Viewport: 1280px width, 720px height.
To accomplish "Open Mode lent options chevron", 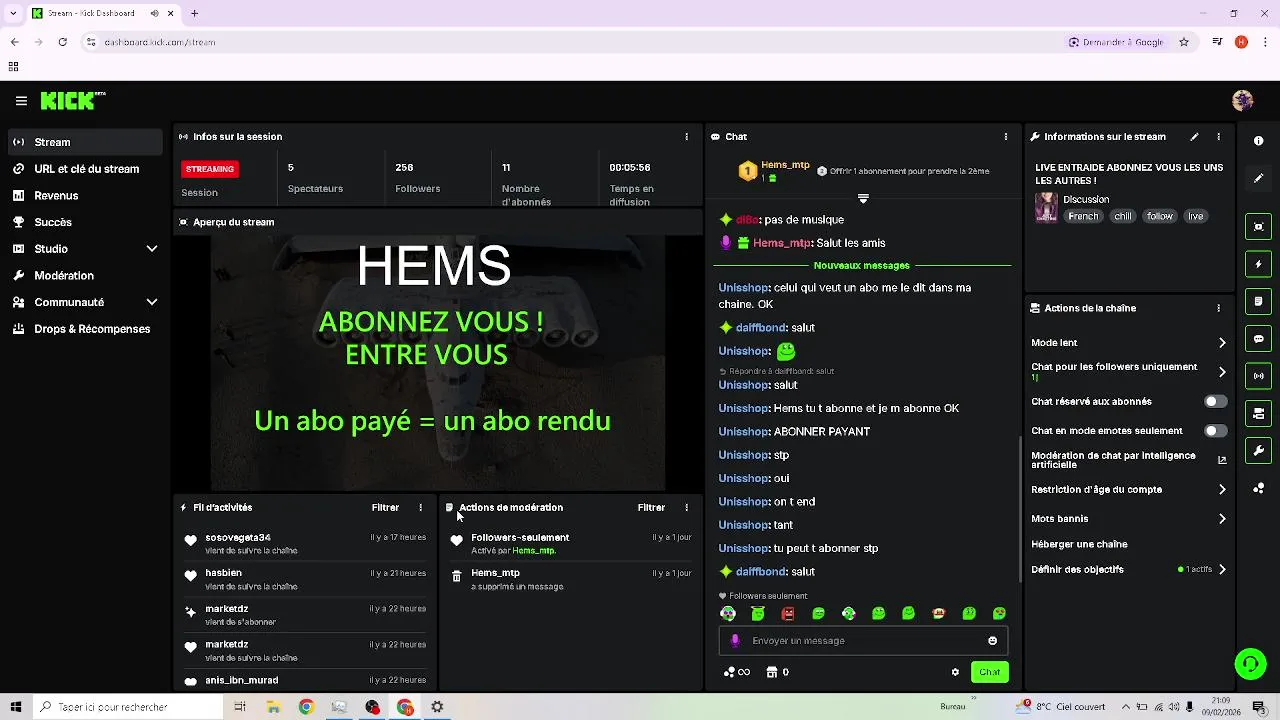I will (1222, 343).
